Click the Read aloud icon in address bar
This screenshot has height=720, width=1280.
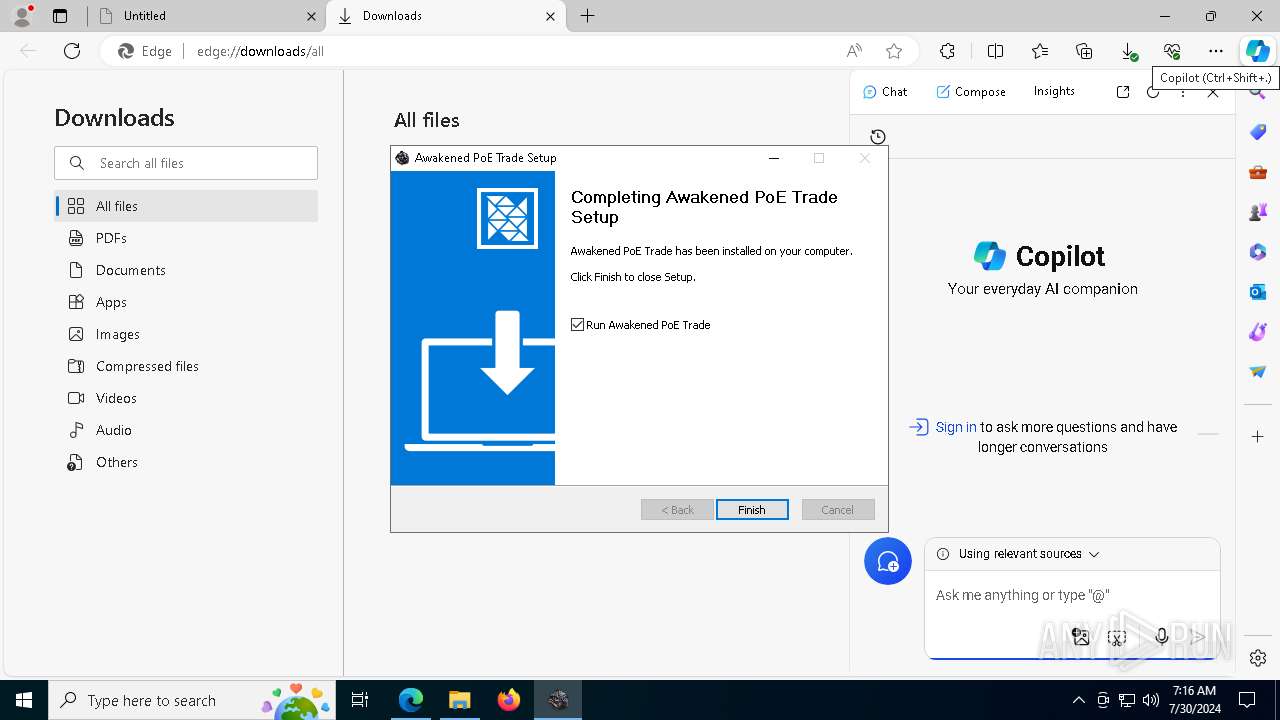854,51
